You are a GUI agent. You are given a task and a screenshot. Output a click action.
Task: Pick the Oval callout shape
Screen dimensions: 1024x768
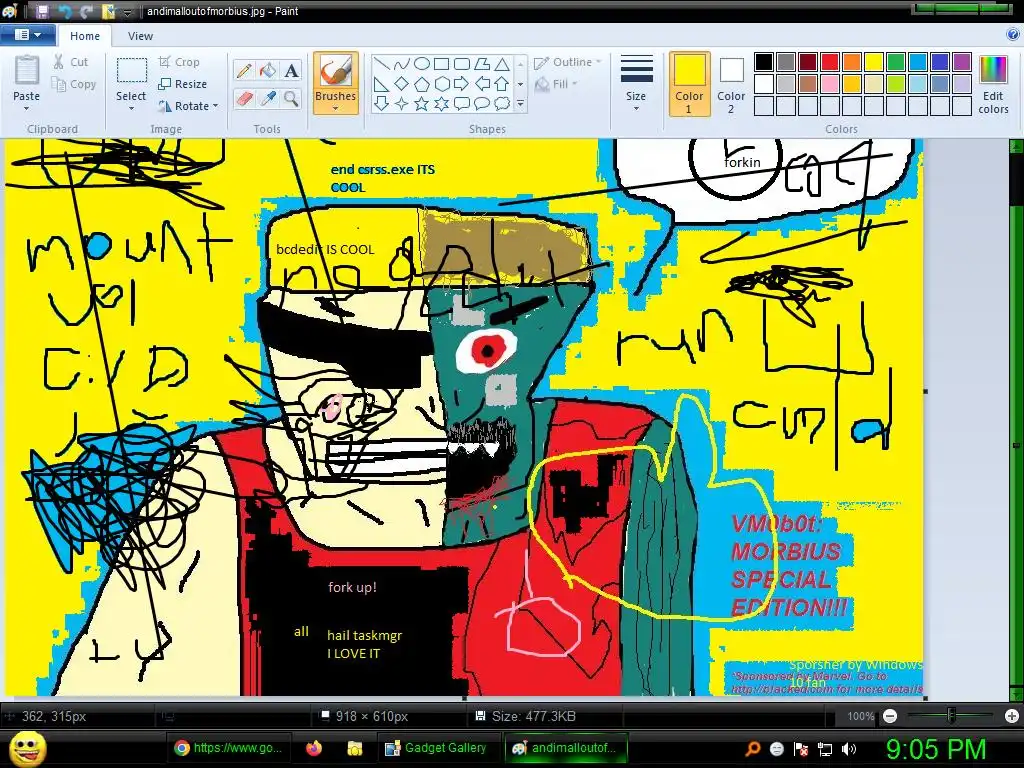pos(482,103)
